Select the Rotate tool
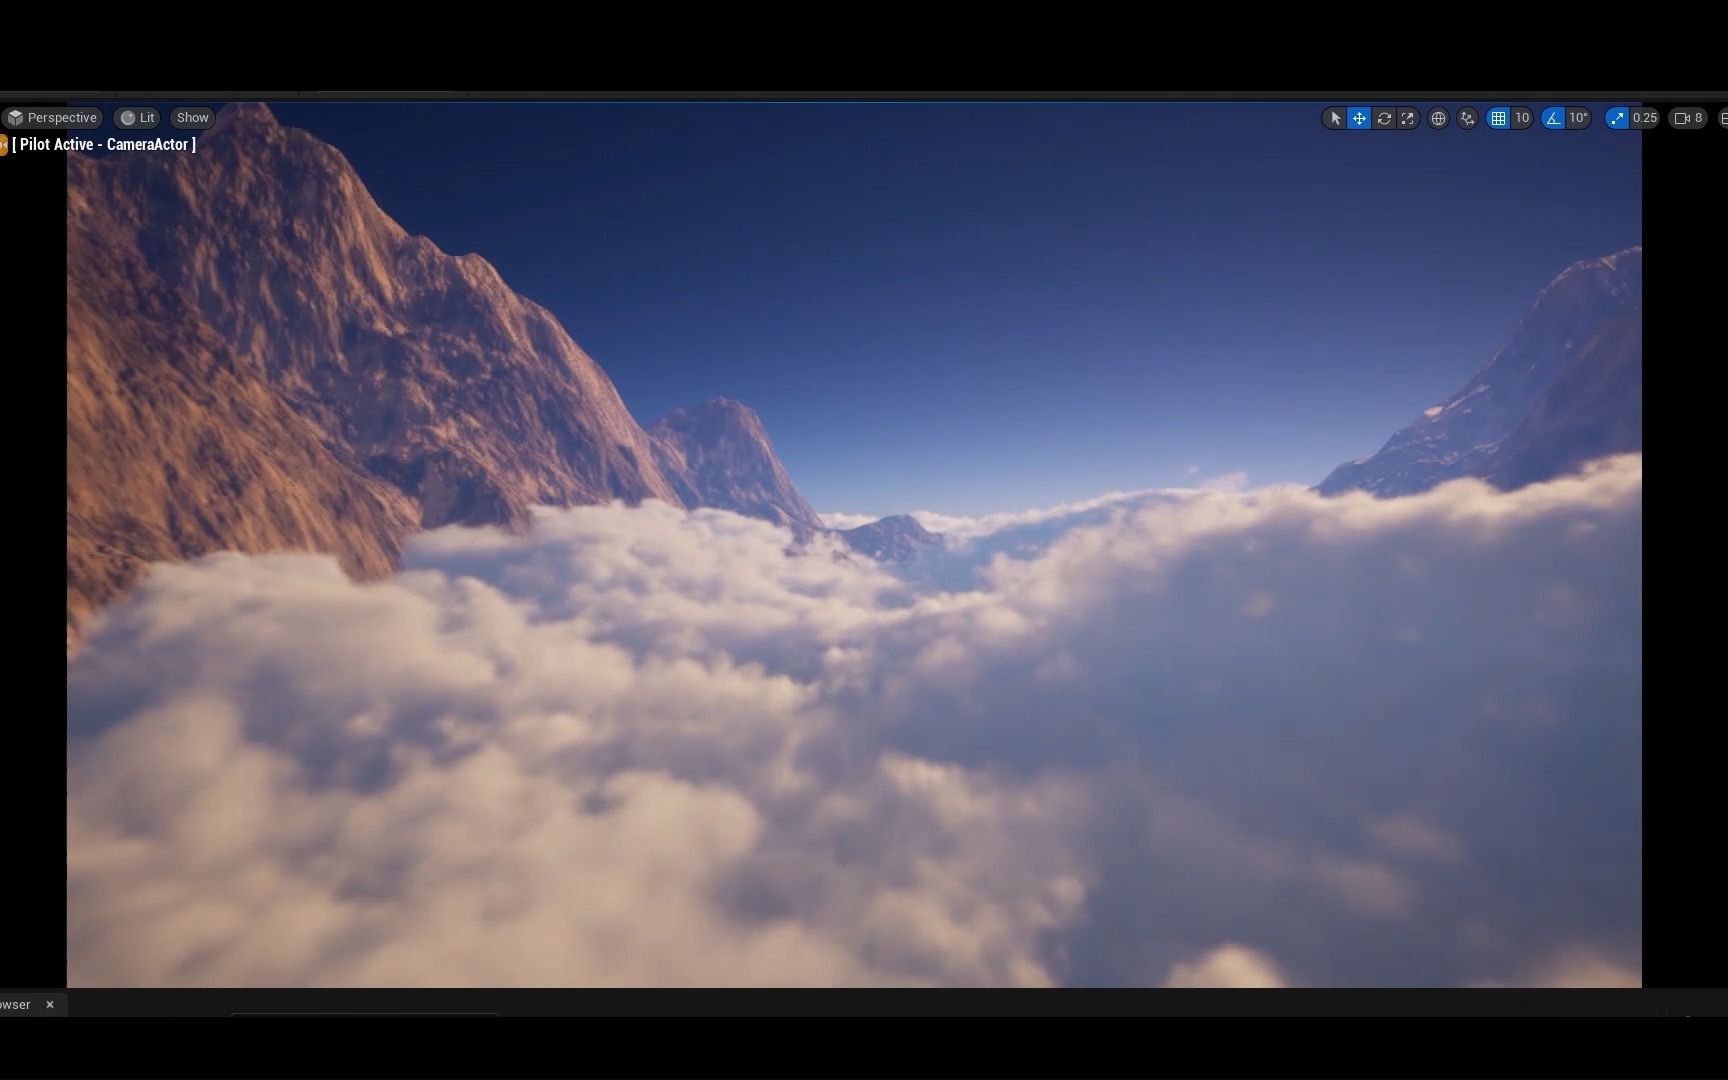Screen dimensions: 1728x1080 1384,118
